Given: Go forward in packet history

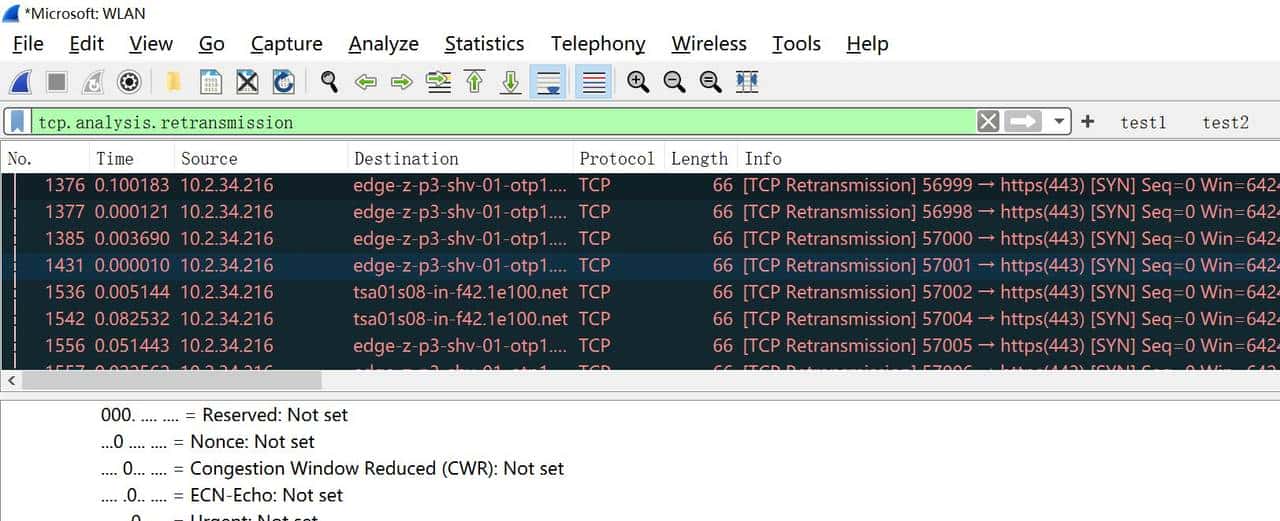Looking at the screenshot, I should (x=402, y=82).
